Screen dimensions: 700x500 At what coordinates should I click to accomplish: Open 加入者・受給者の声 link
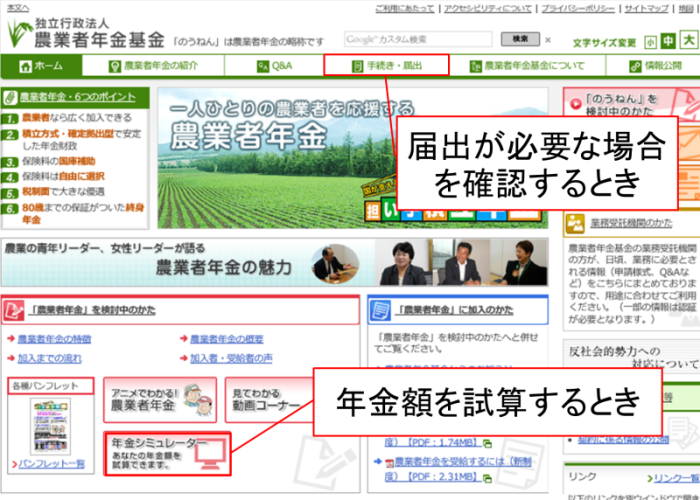tap(231, 358)
